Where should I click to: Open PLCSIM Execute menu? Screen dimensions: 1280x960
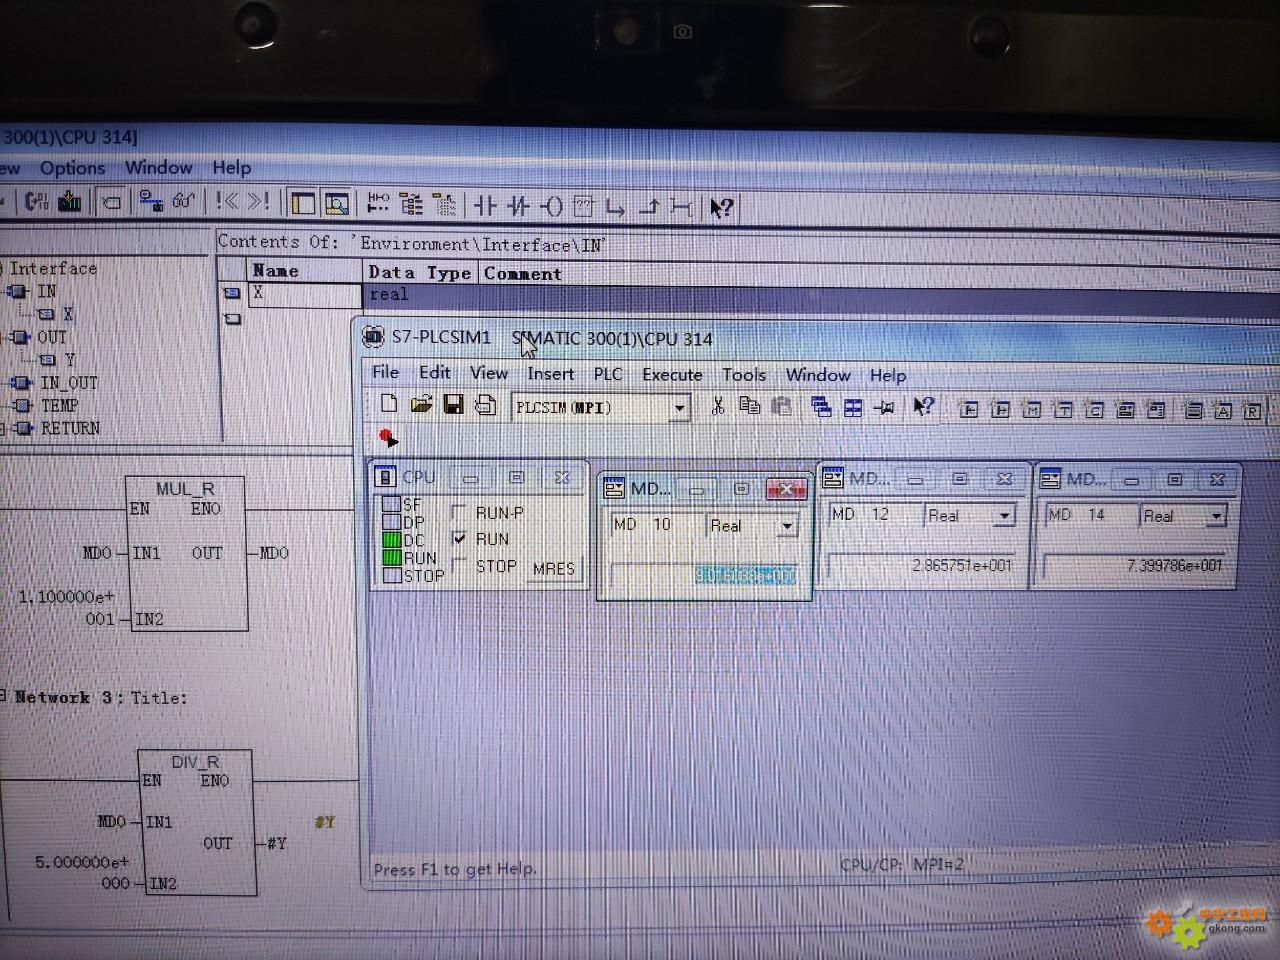[672, 374]
